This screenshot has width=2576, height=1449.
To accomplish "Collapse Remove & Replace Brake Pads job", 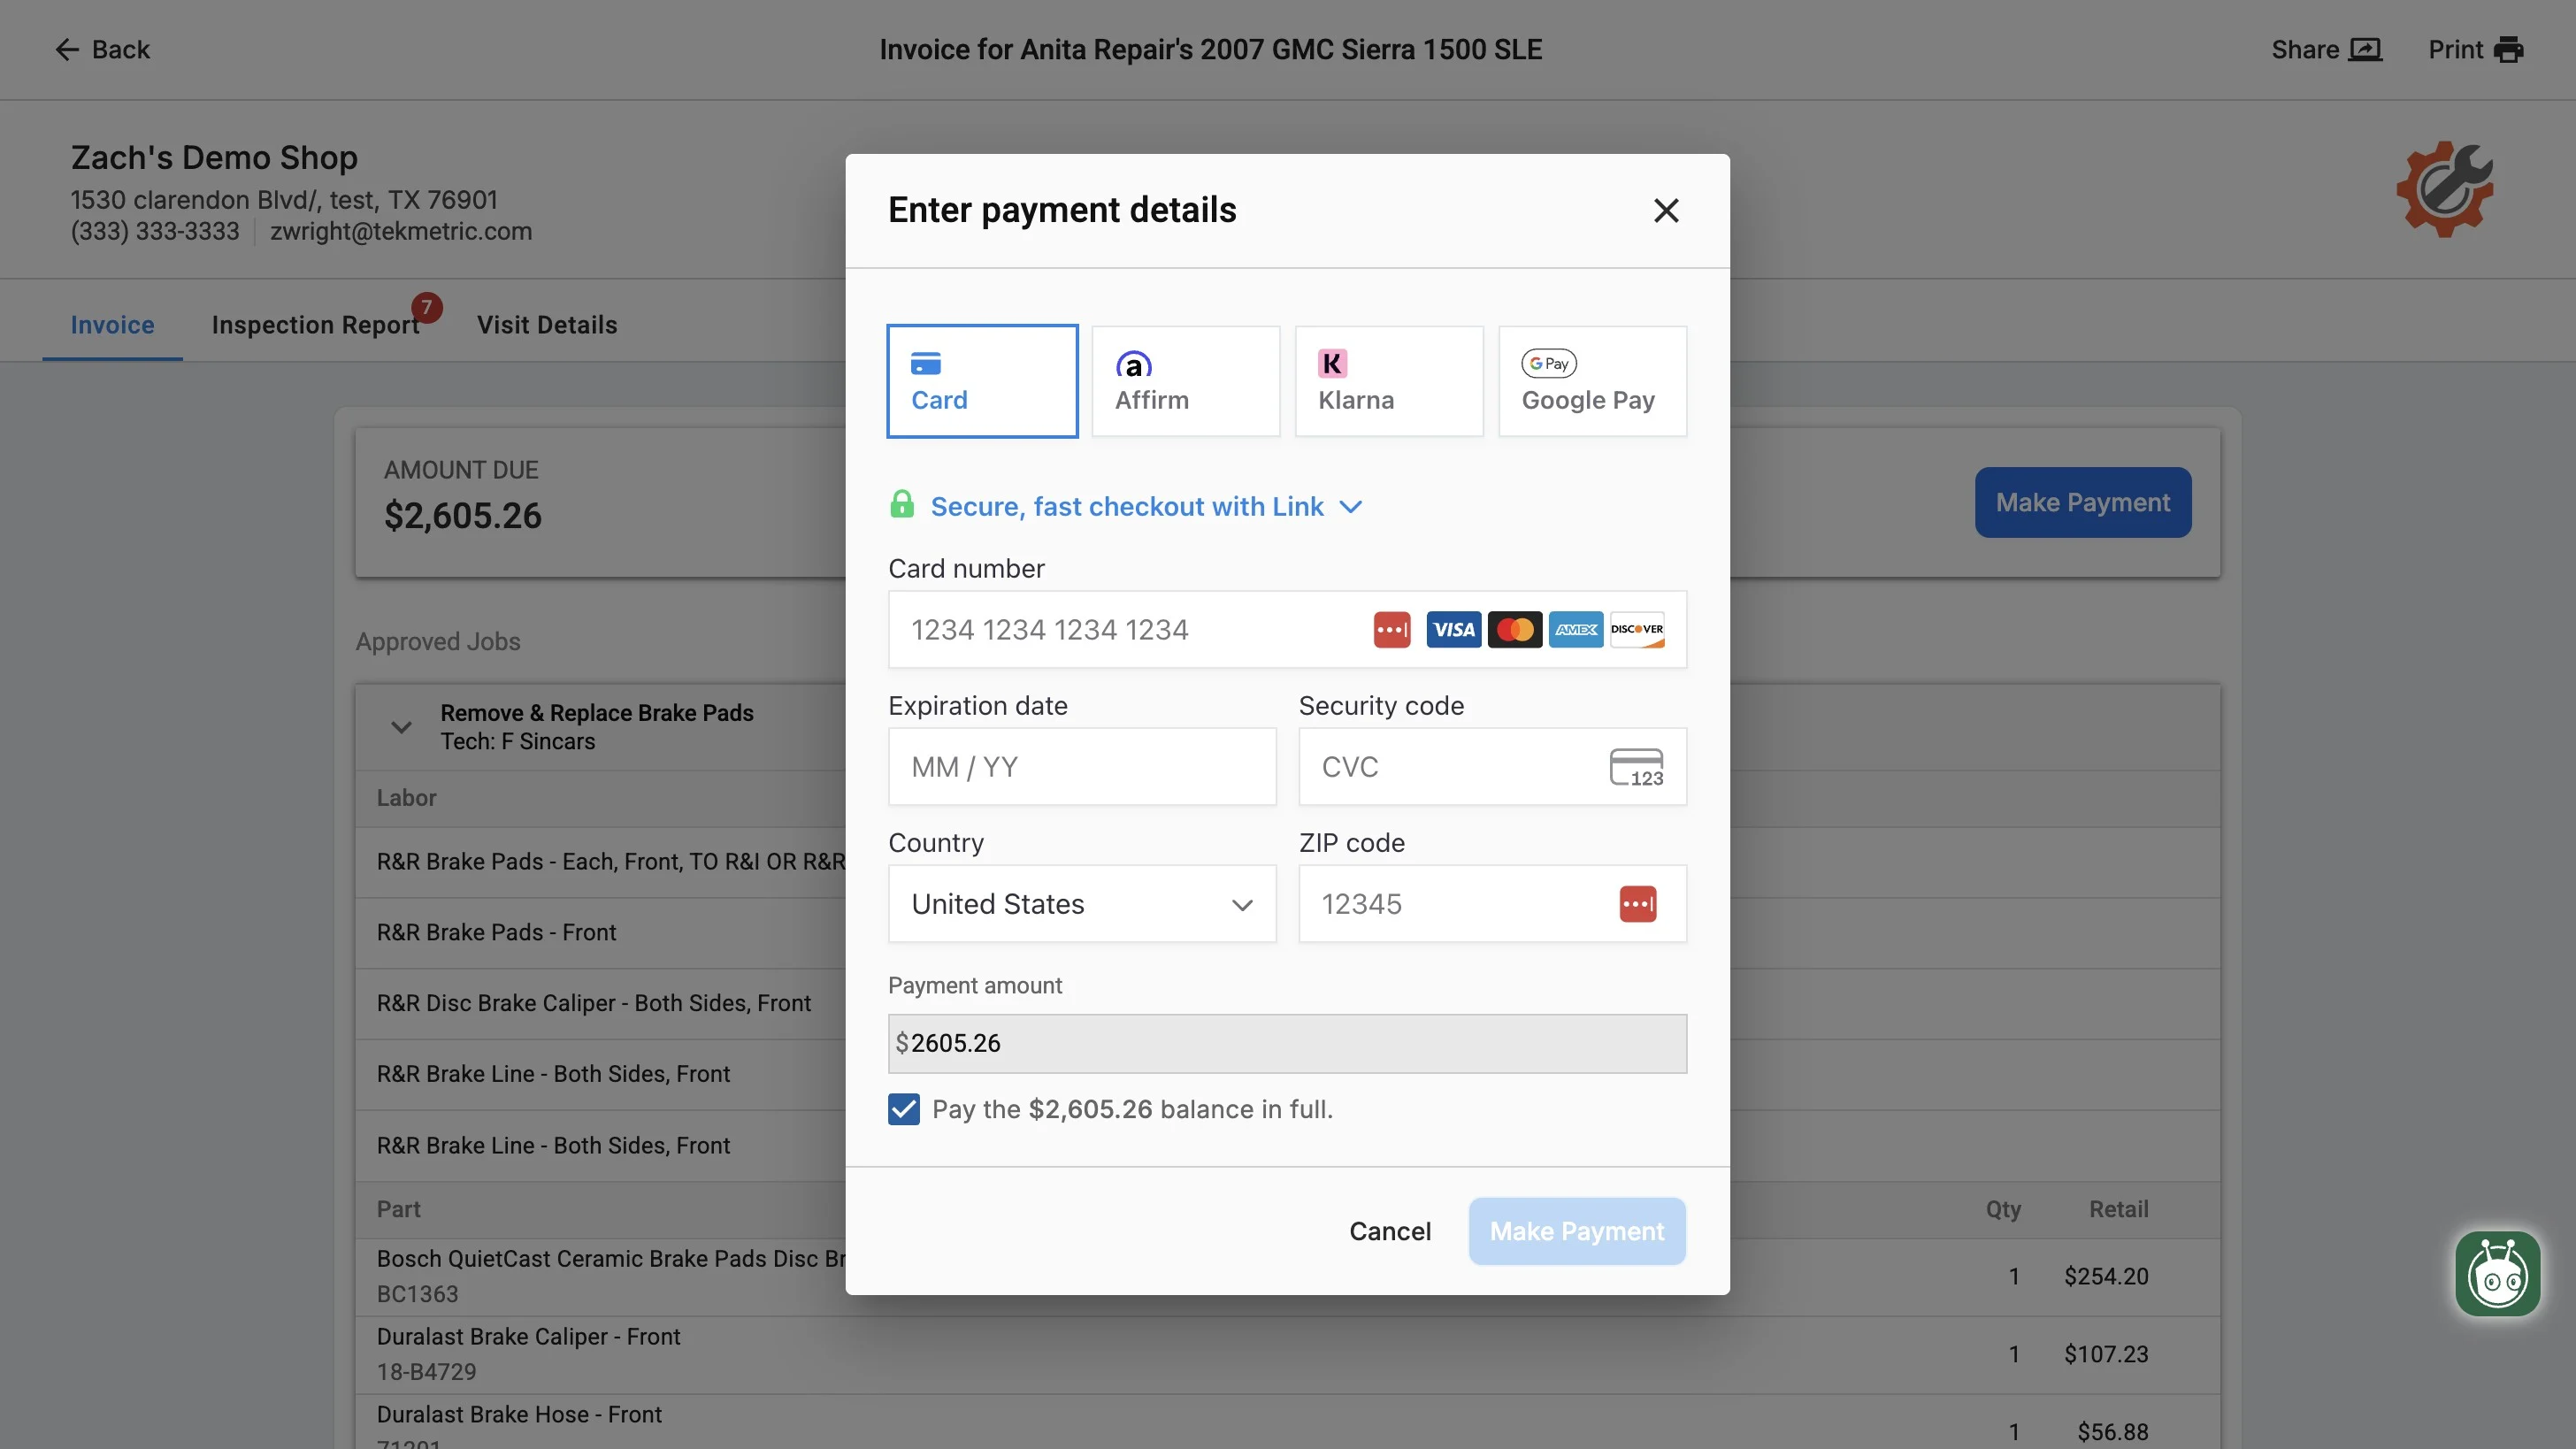I will (401, 727).
